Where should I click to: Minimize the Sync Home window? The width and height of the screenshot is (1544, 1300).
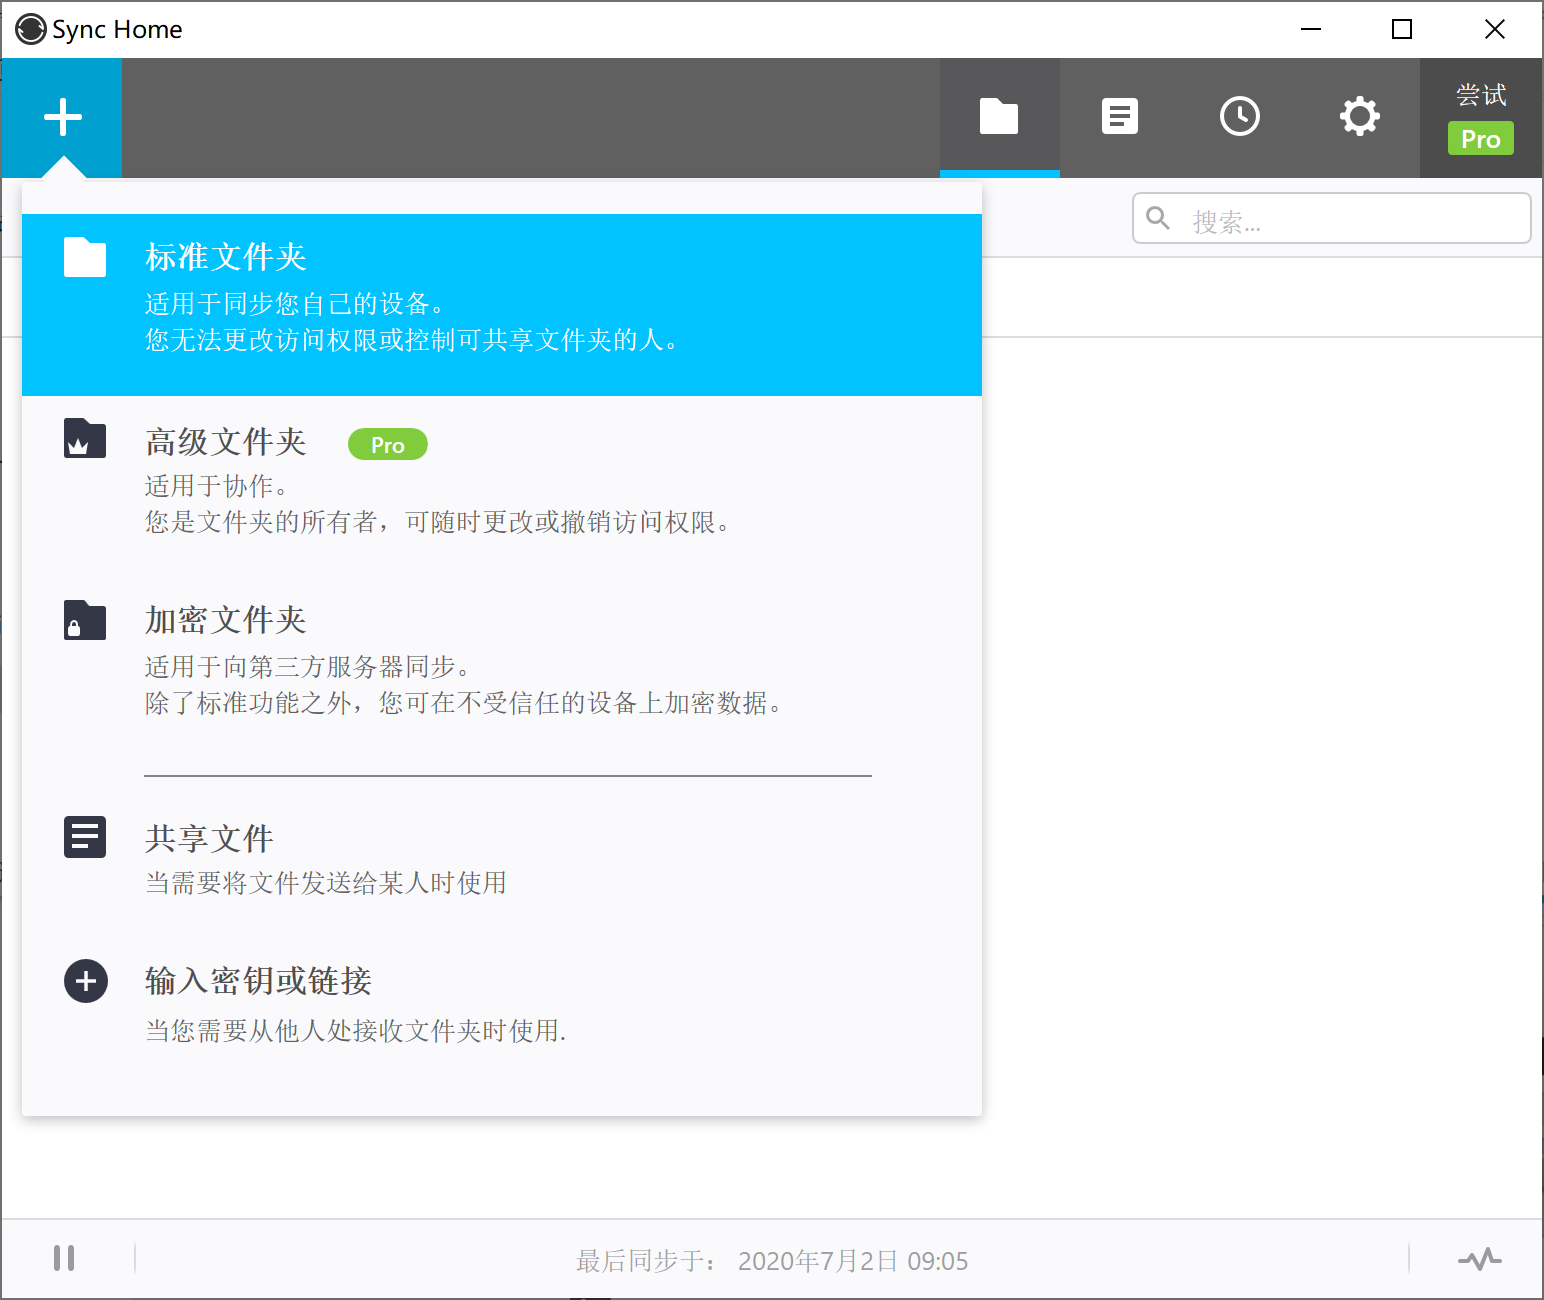click(x=1311, y=29)
